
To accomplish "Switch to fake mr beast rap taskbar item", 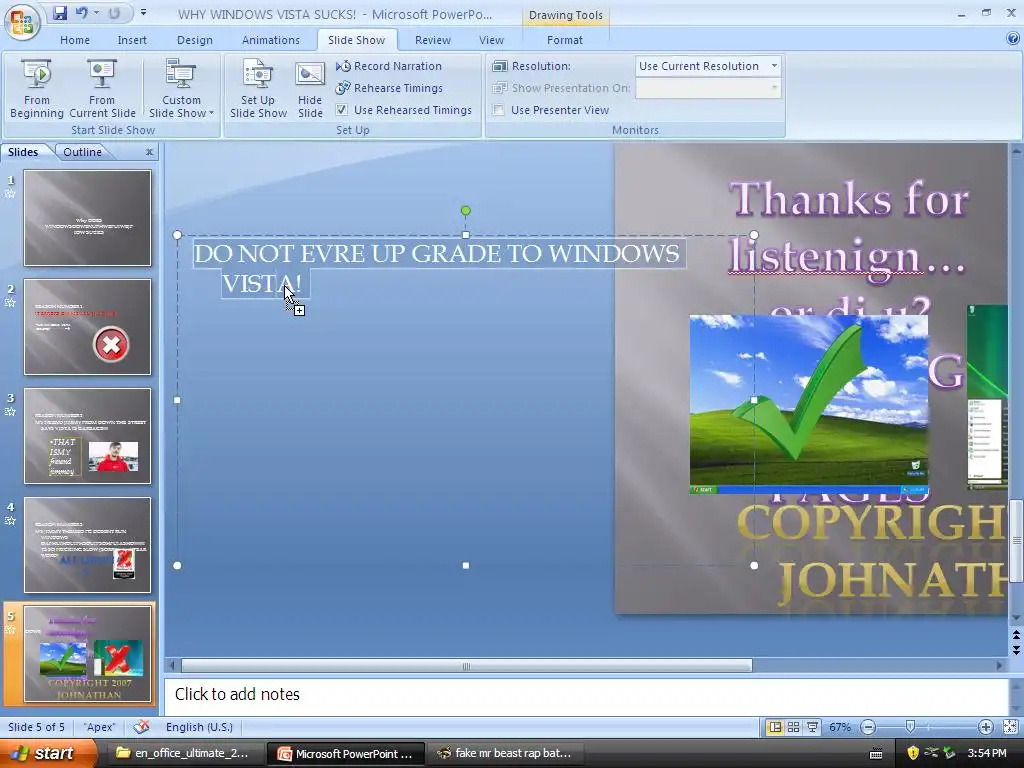I will (506, 753).
